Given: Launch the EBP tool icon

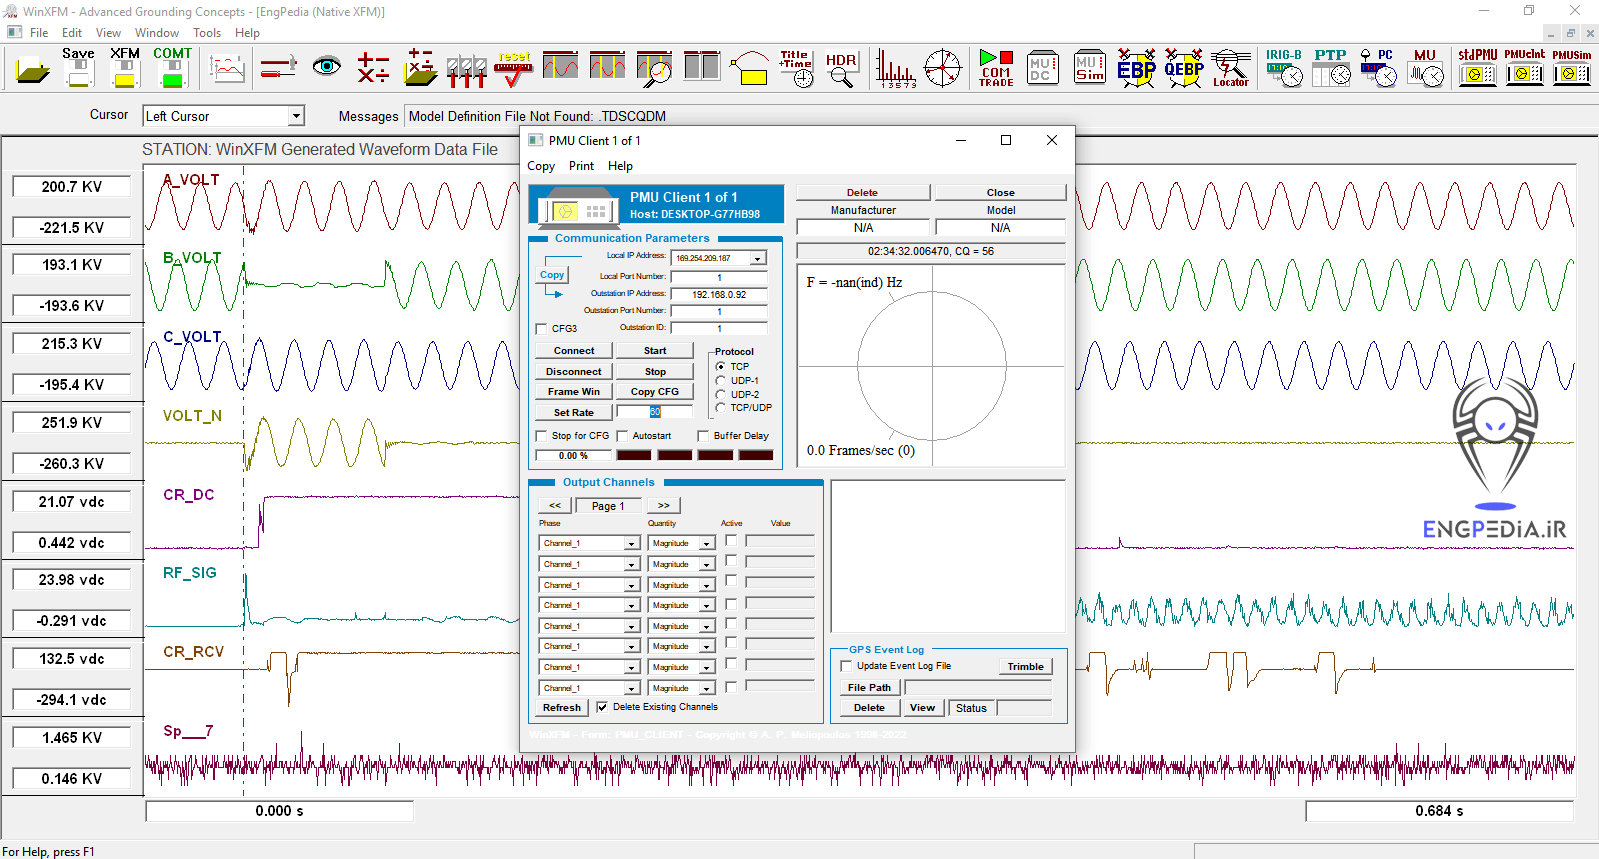Looking at the screenshot, I should pos(1137,68).
